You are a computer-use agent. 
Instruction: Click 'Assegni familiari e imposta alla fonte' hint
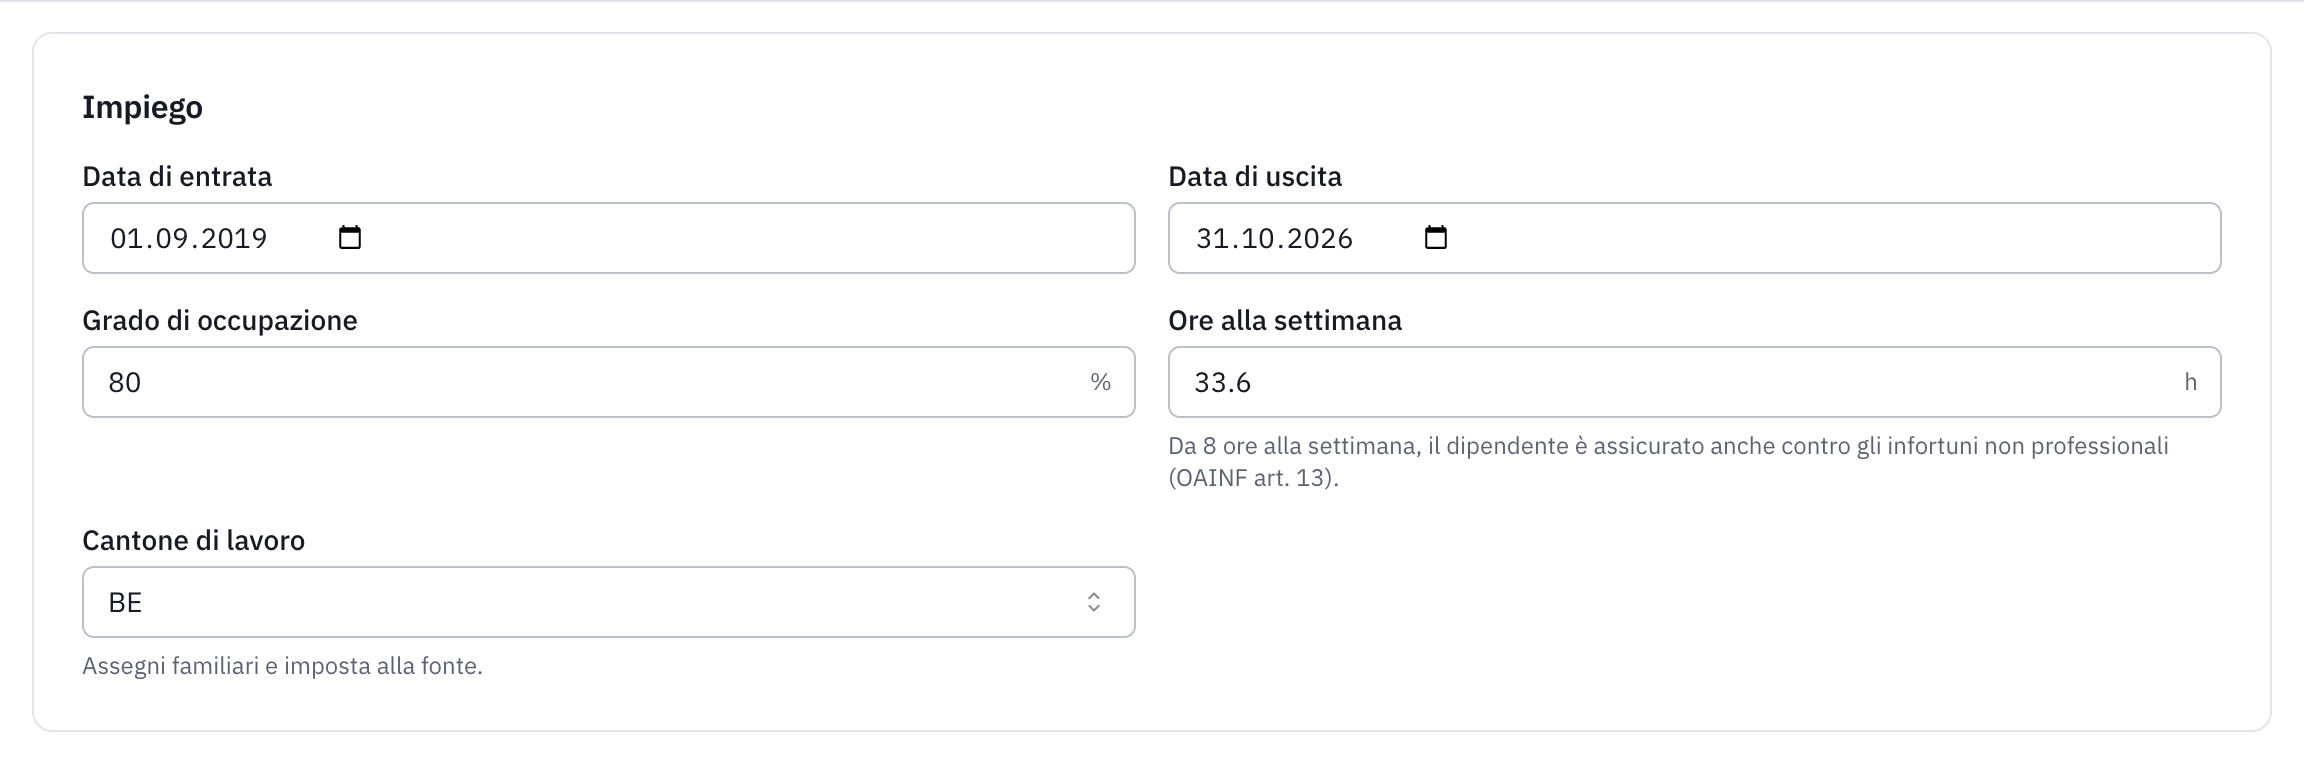pos(282,666)
